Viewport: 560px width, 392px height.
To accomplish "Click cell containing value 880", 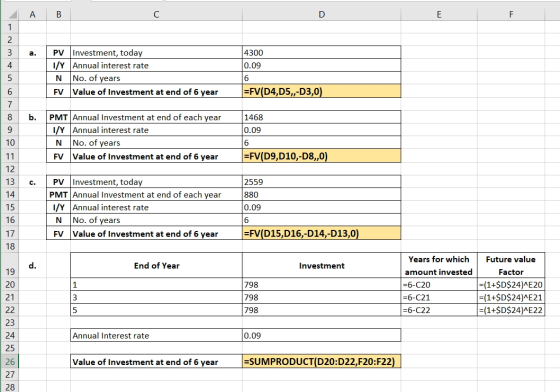I will click(x=321, y=195).
